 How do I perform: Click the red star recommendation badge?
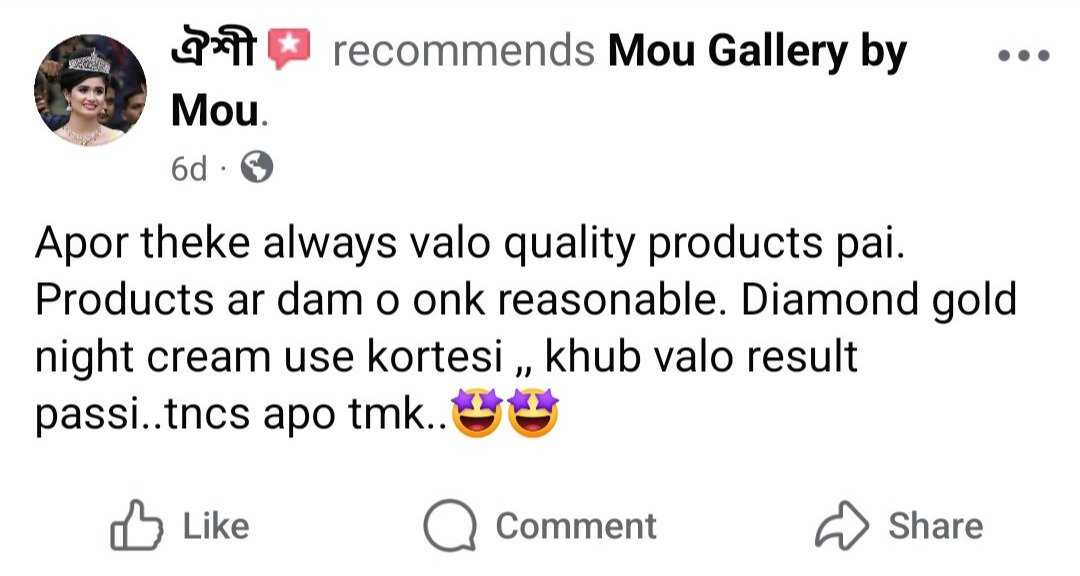pyautogui.click(x=289, y=49)
